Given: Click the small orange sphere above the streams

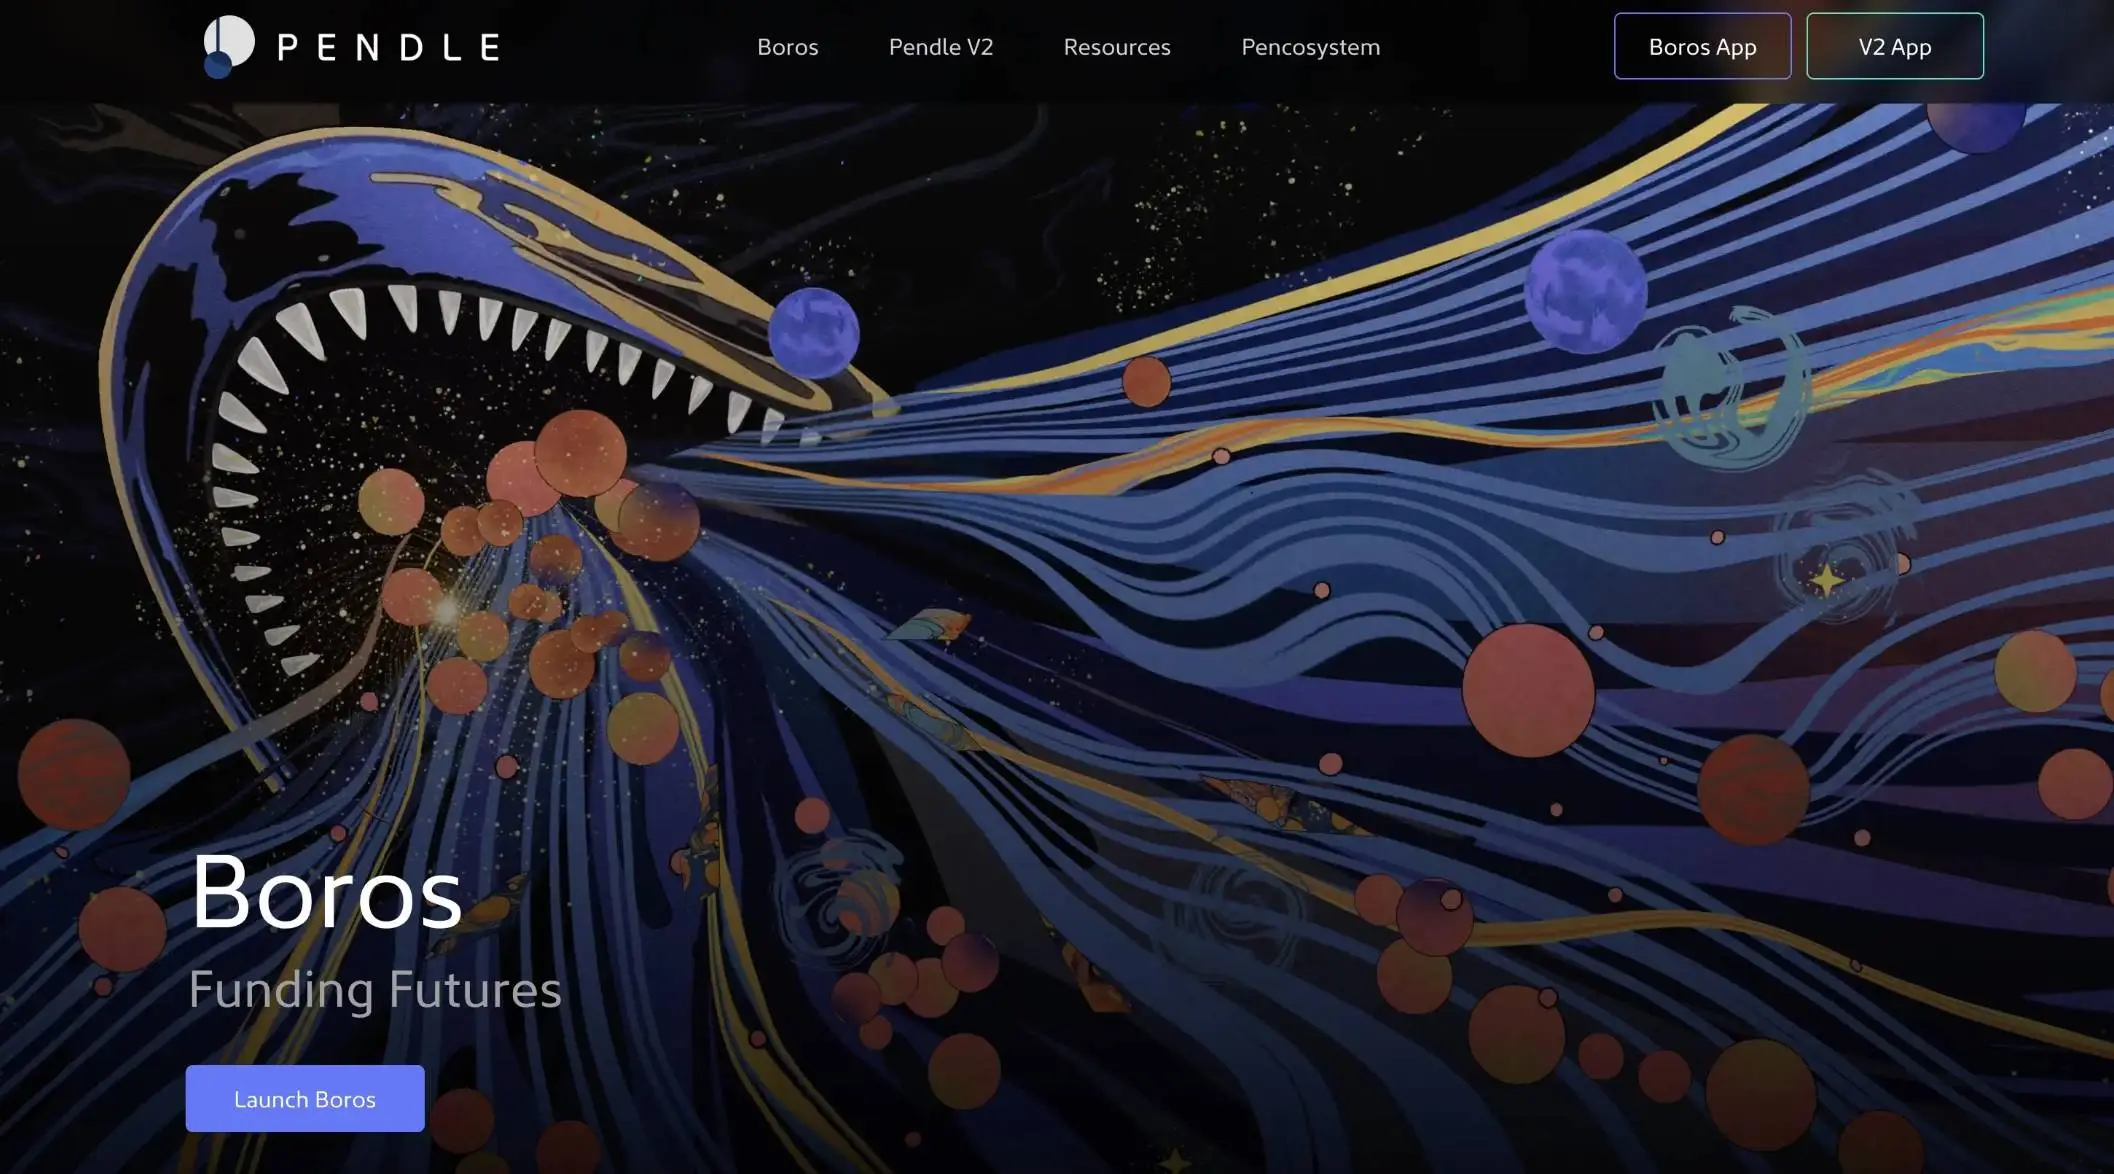Looking at the screenshot, I should click(1146, 381).
